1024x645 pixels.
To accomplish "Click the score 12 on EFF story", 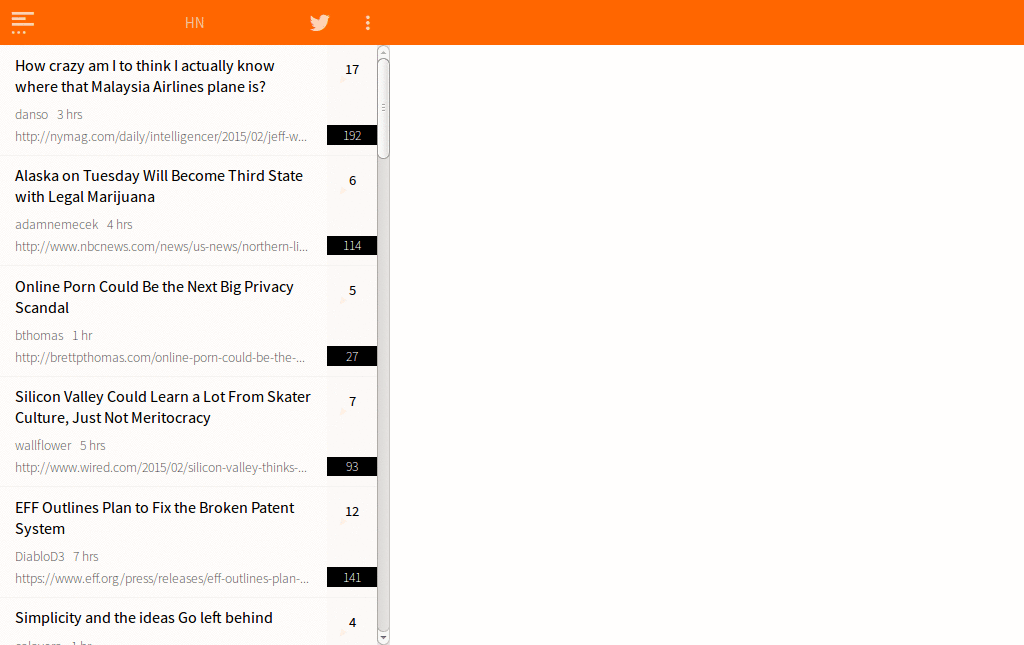I will pyautogui.click(x=352, y=512).
